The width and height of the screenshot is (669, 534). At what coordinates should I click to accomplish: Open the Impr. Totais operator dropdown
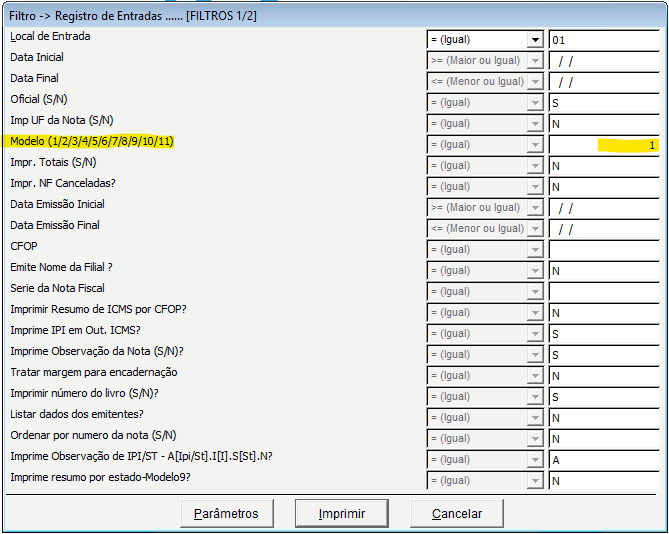[485, 165]
